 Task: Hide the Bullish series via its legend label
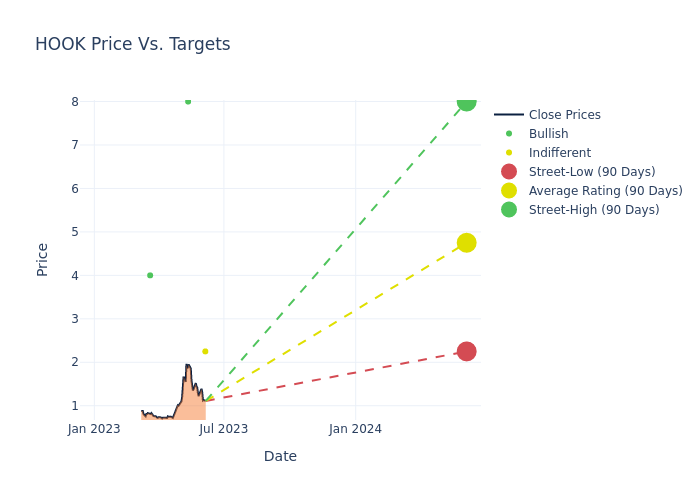[x=548, y=134]
